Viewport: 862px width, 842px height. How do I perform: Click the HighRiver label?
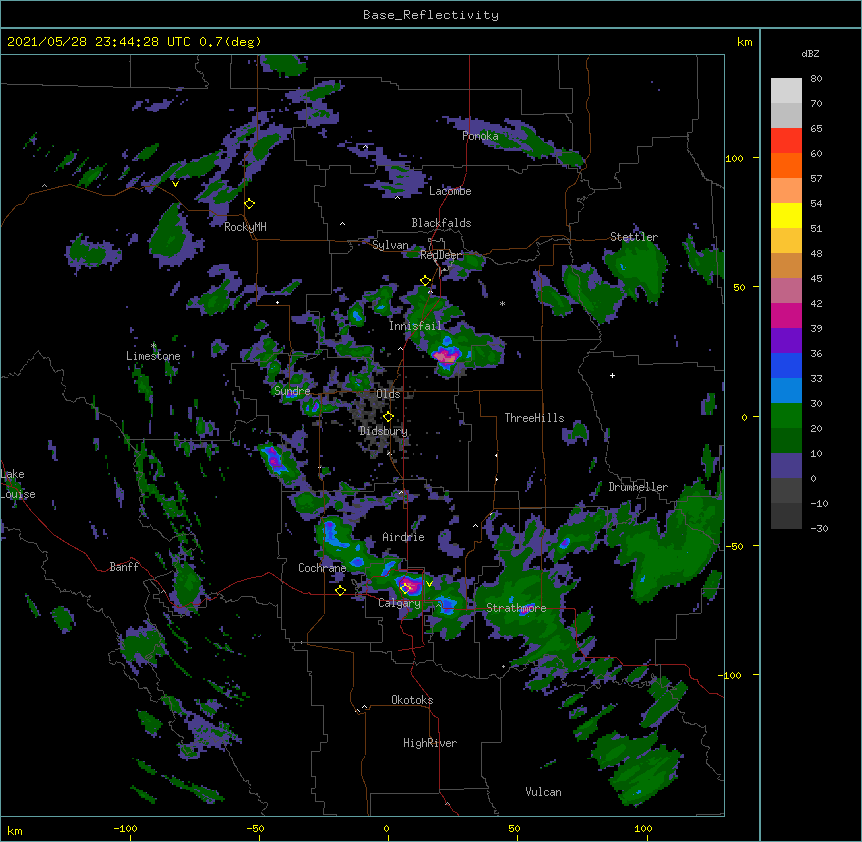coord(430,743)
